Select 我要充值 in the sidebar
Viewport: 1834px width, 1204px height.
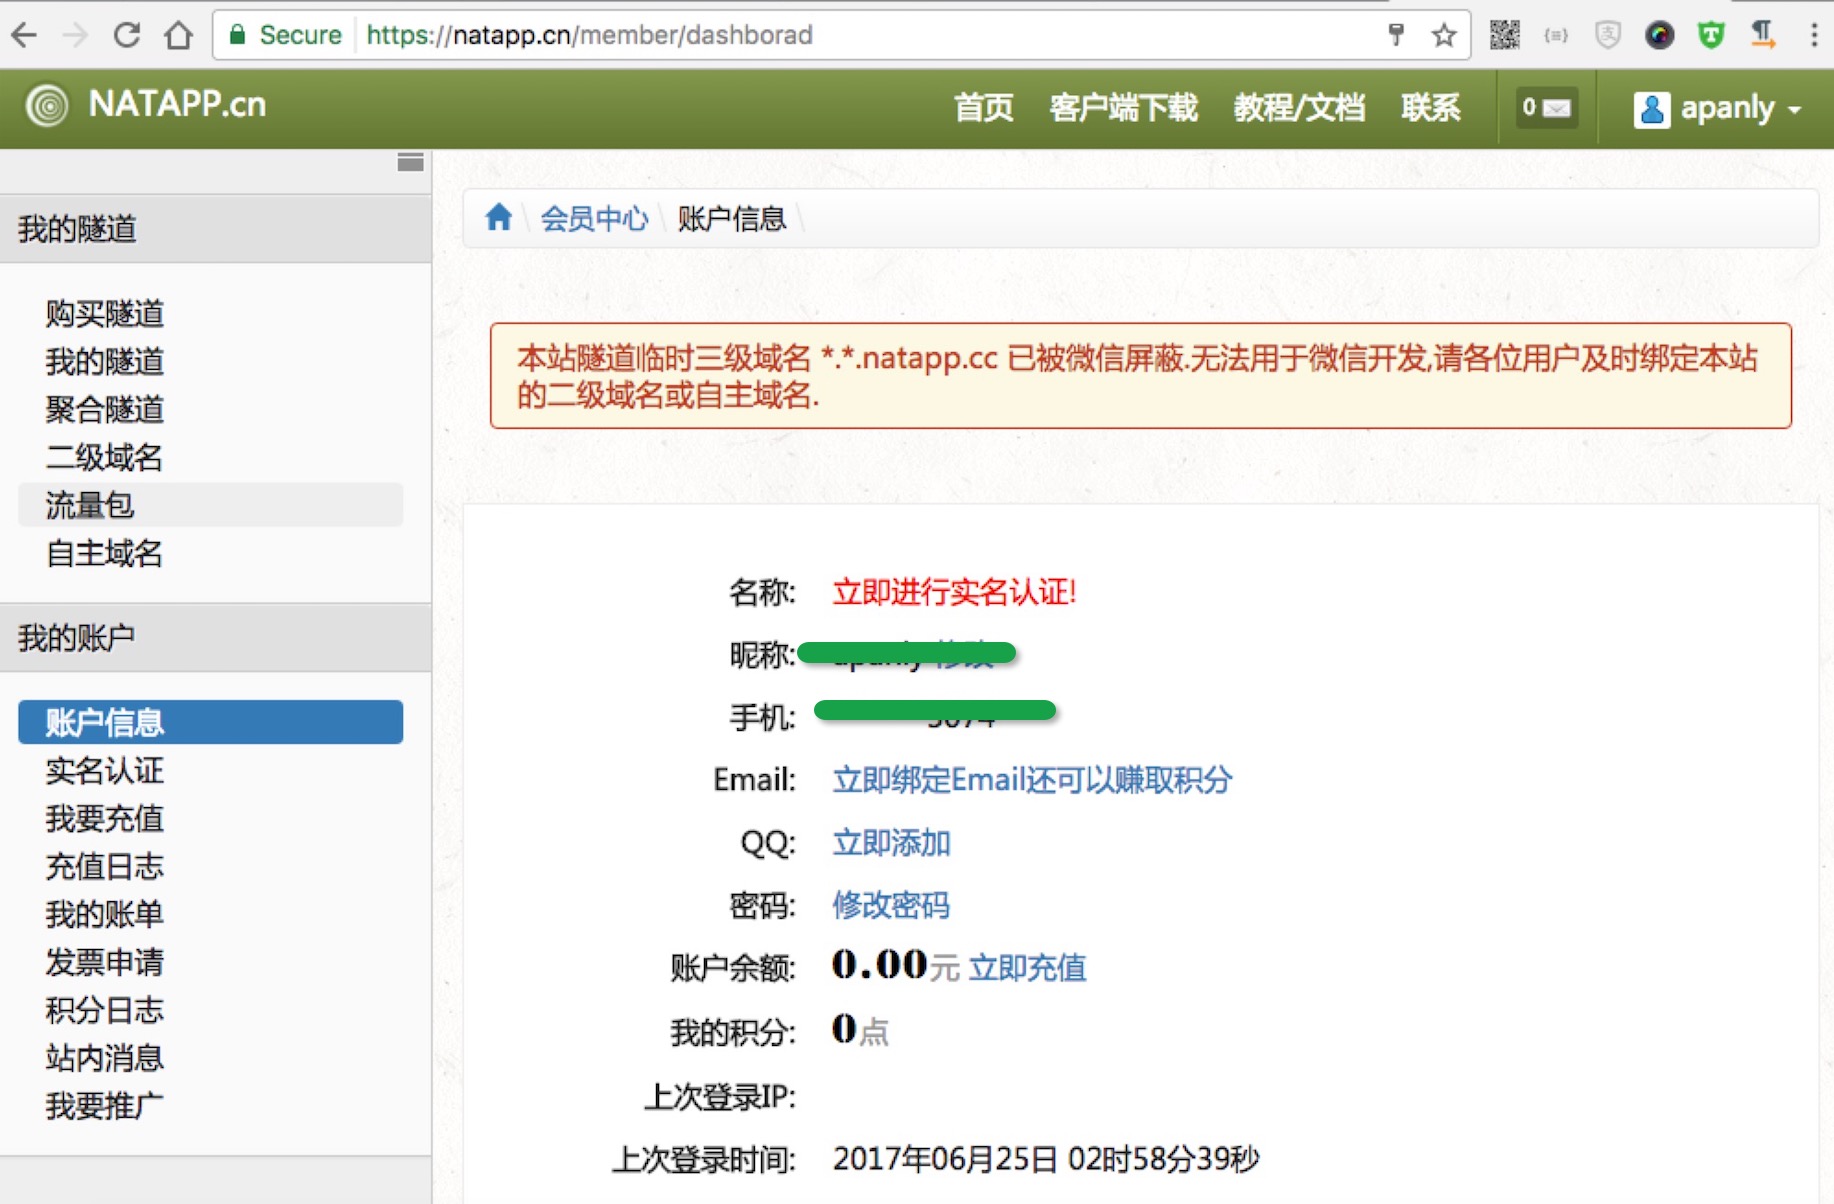104,818
